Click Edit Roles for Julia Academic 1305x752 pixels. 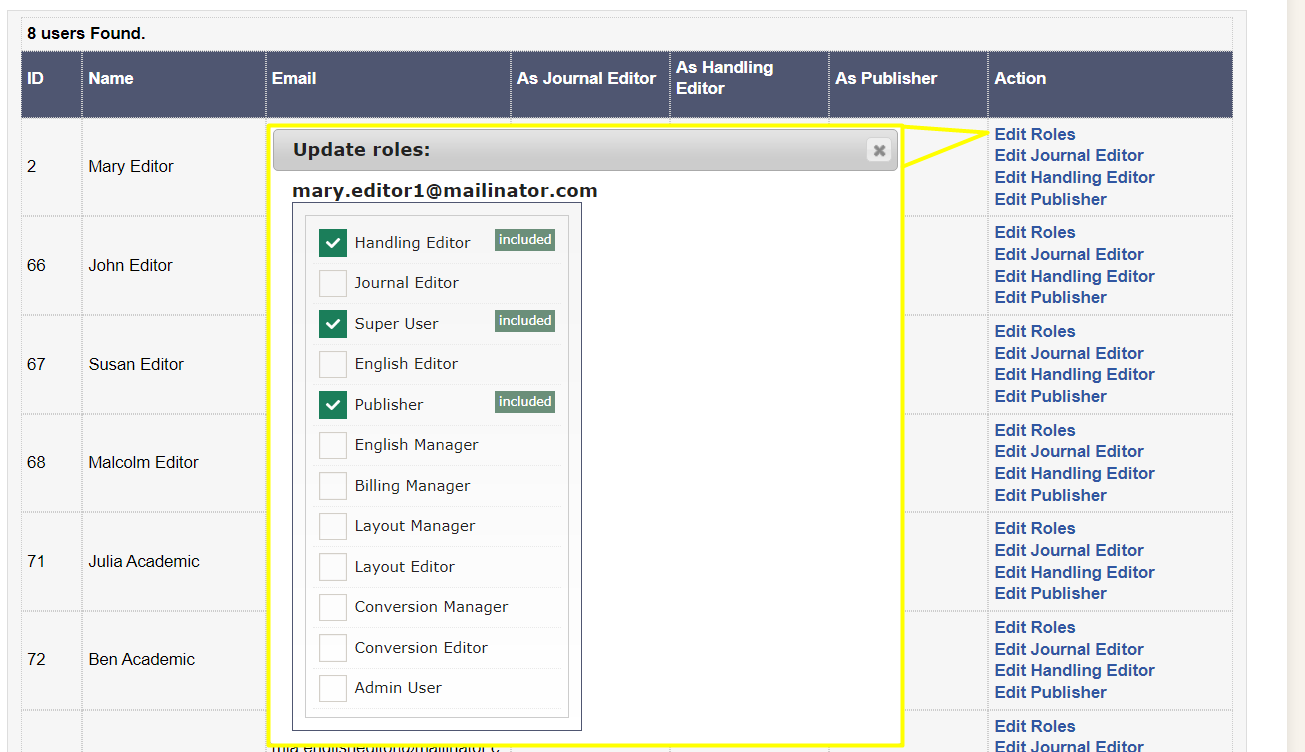[x=1035, y=528]
